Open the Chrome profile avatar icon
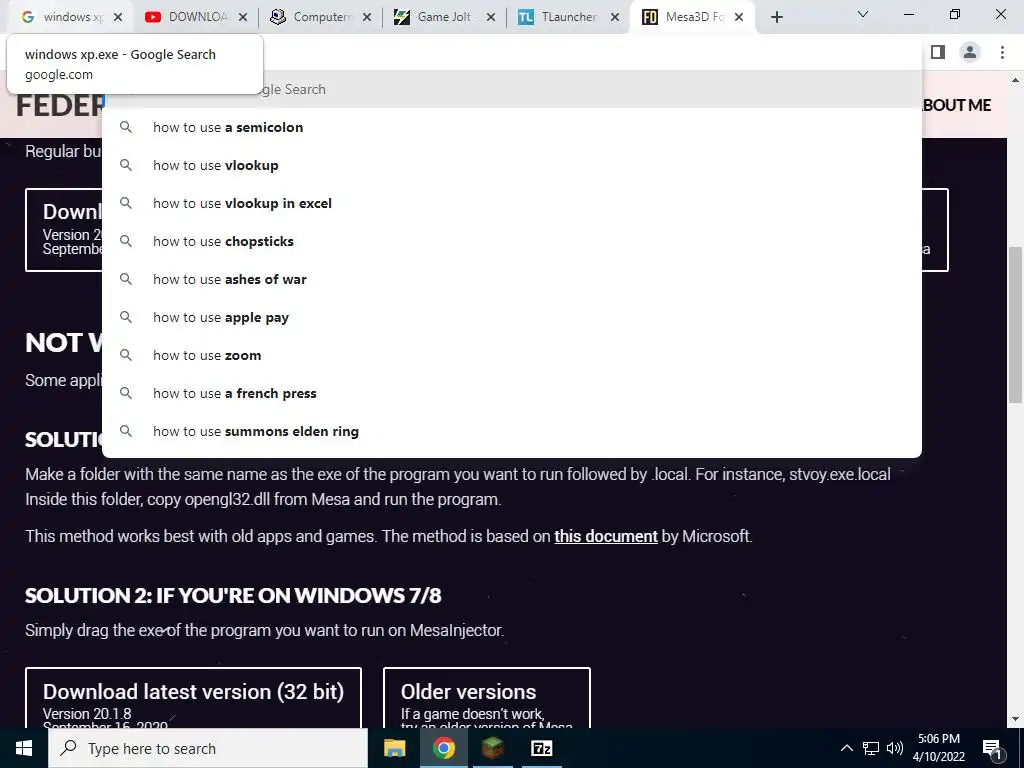The height and width of the screenshot is (768, 1024). [970, 52]
